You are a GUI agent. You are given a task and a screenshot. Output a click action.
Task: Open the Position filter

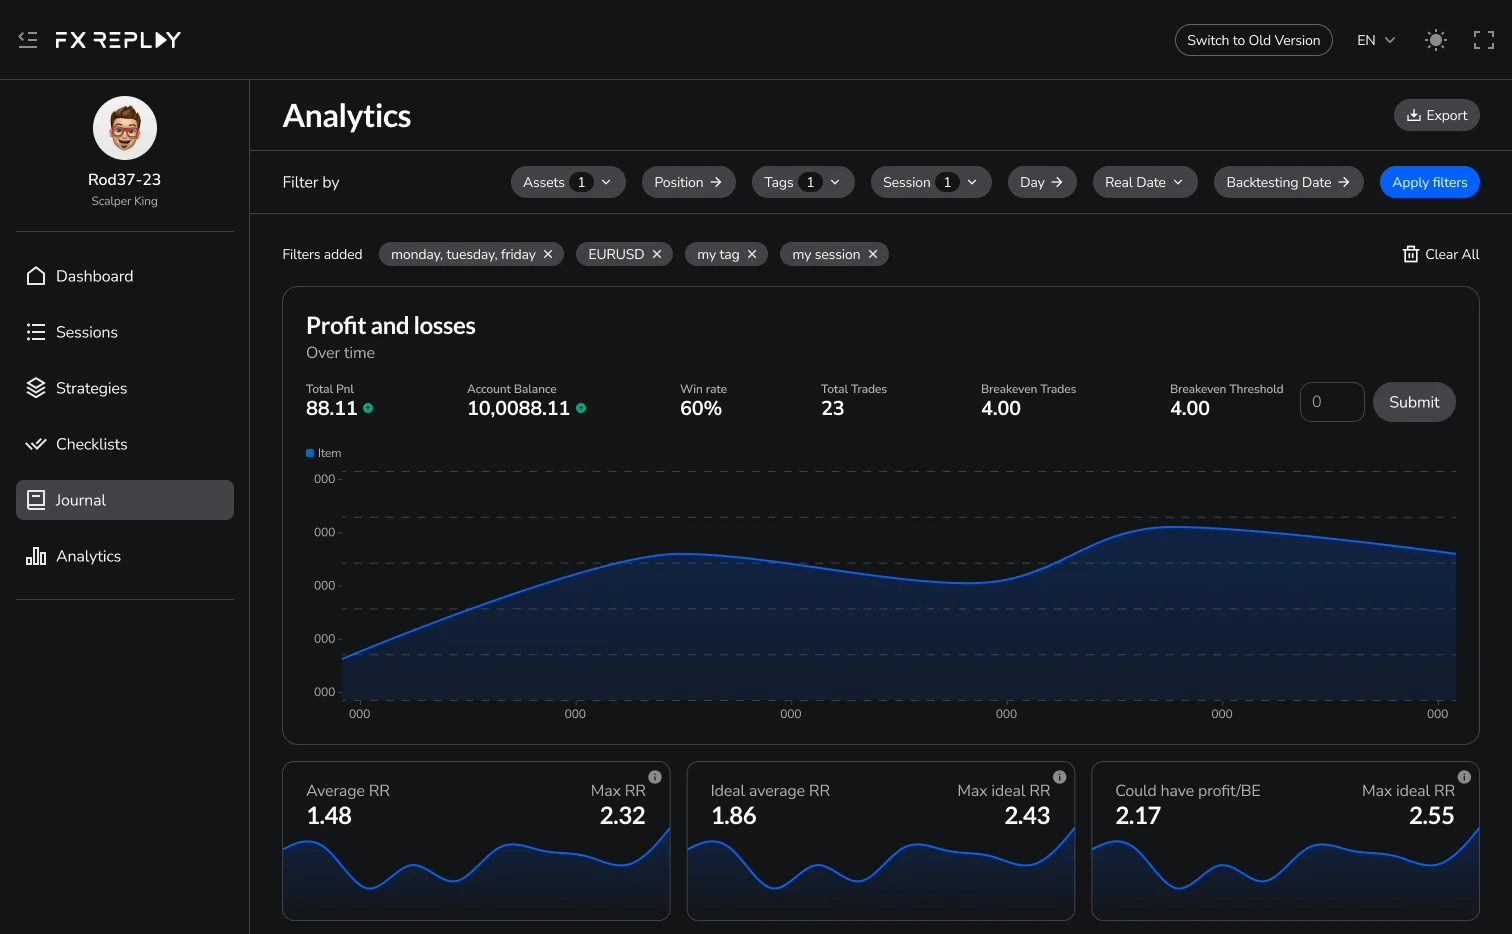pos(689,182)
